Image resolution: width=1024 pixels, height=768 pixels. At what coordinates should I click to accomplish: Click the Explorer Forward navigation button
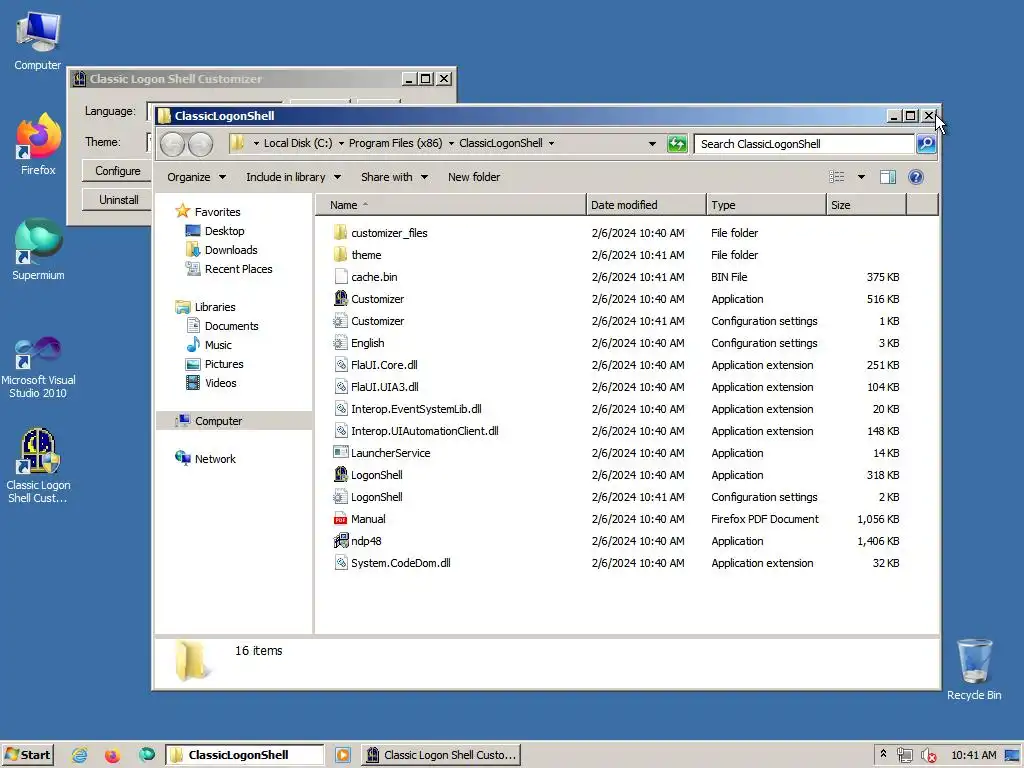point(200,144)
